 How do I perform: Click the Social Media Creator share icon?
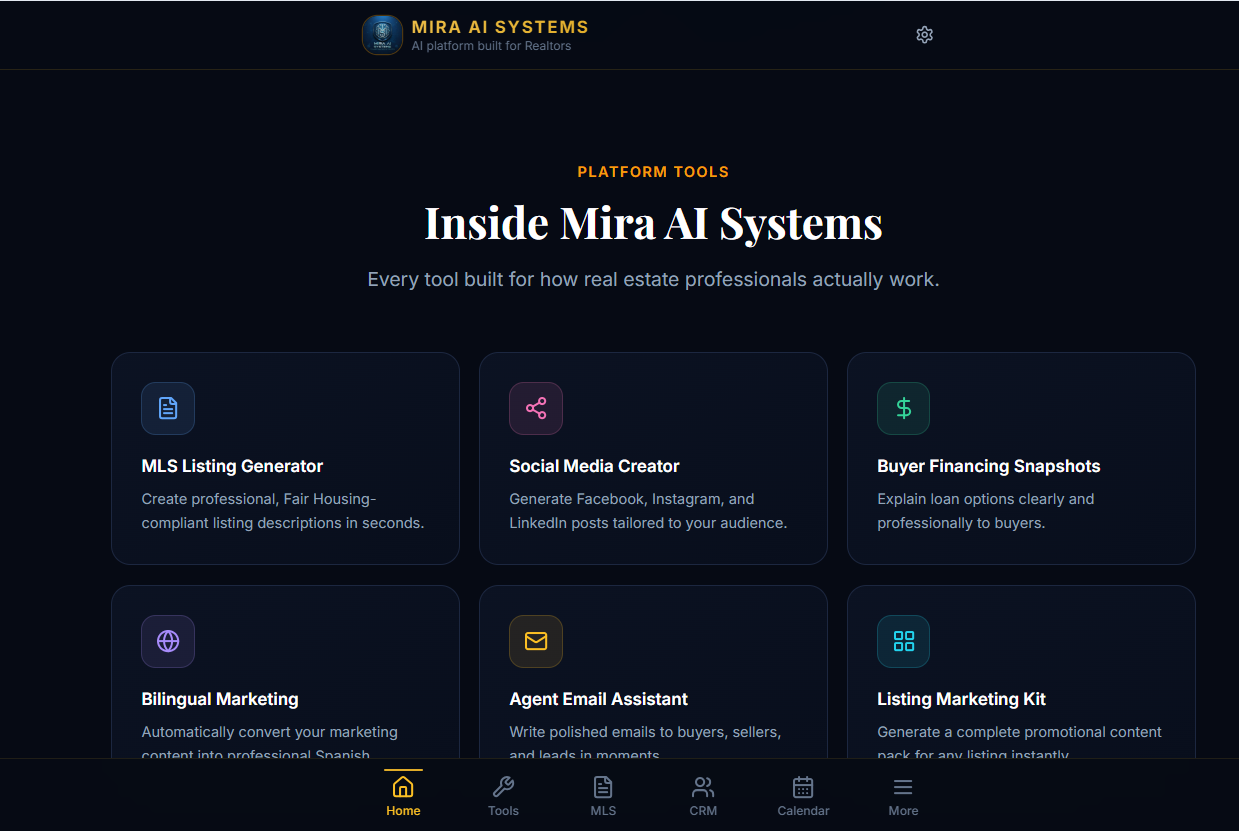pos(535,408)
